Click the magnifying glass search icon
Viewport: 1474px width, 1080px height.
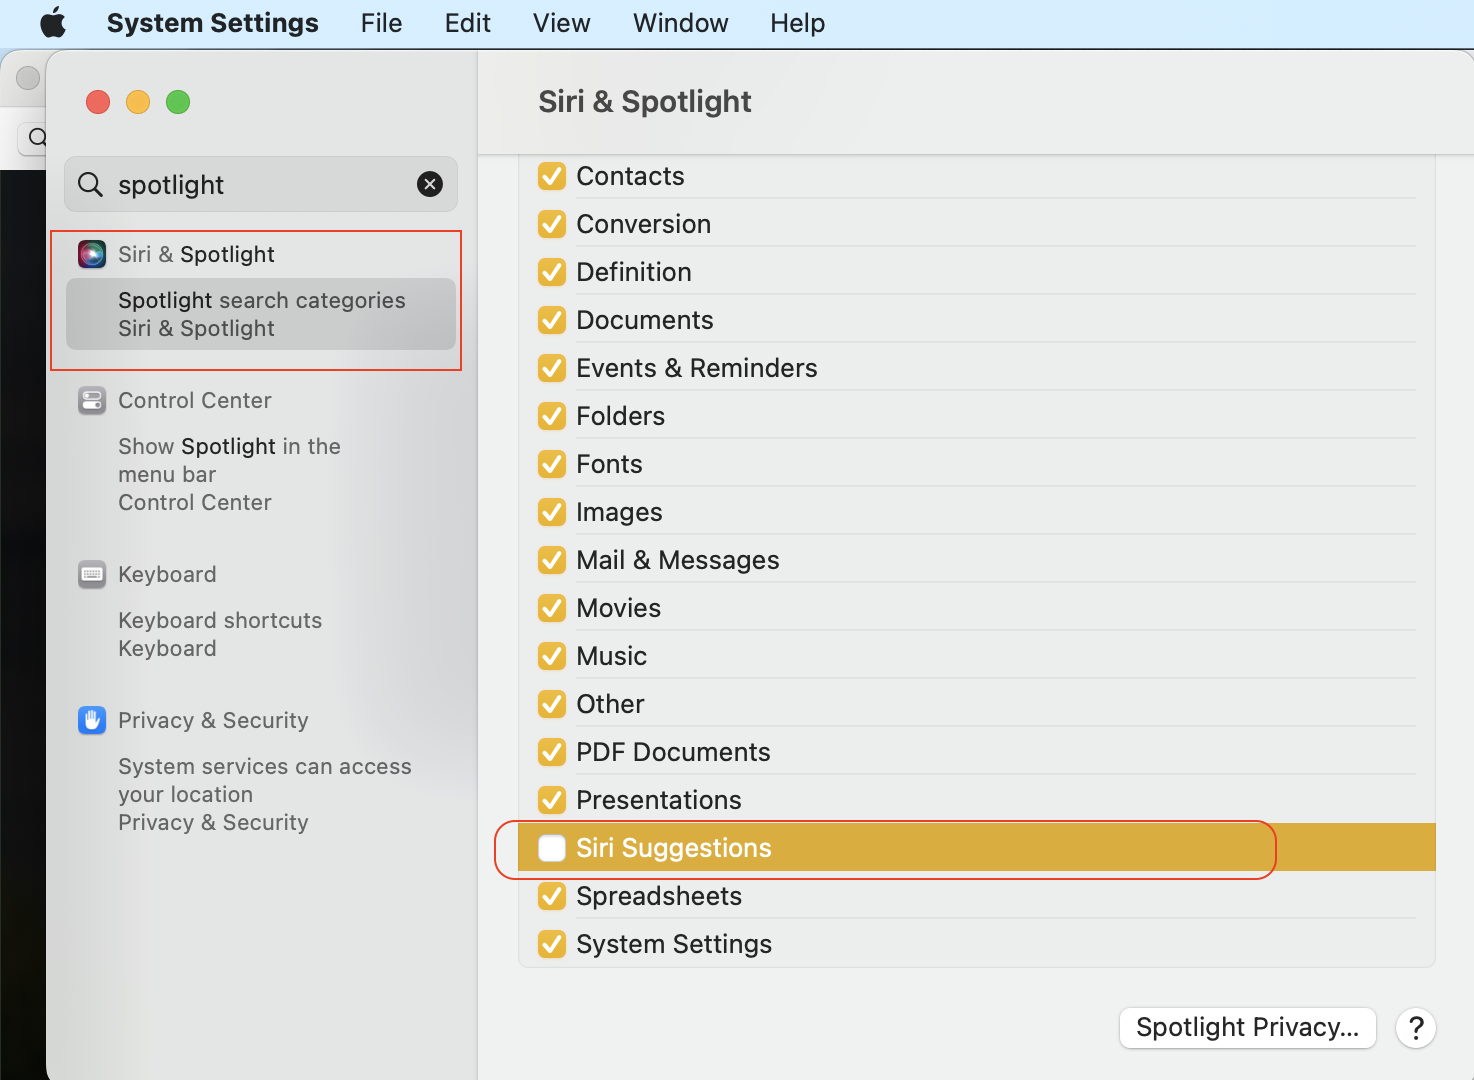point(90,184)
